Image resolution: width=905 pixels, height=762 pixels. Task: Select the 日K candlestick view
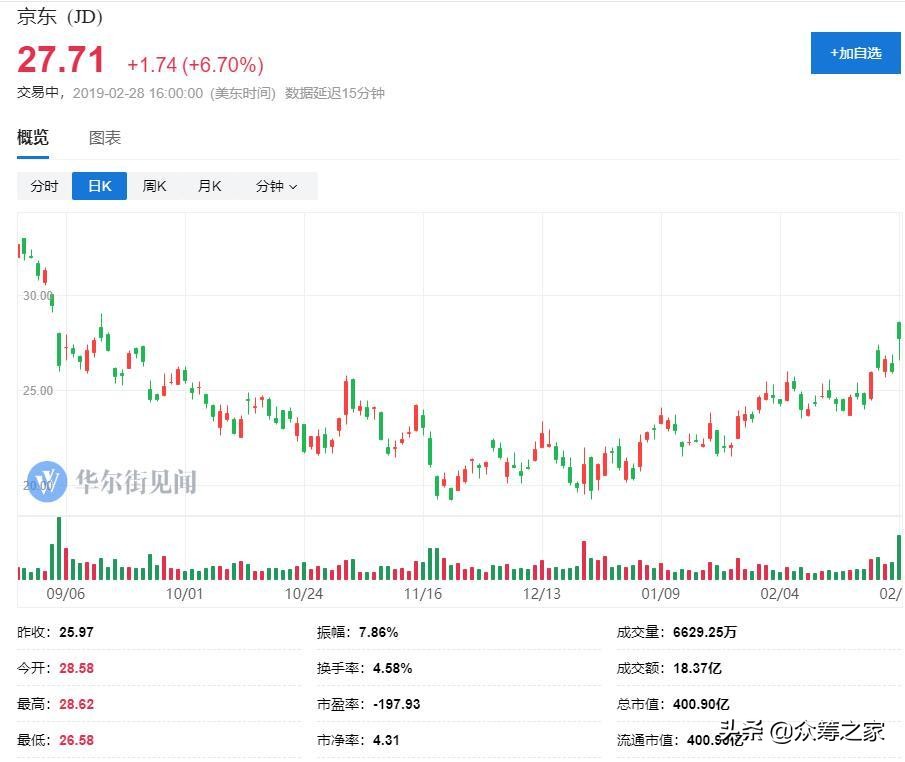99,186
